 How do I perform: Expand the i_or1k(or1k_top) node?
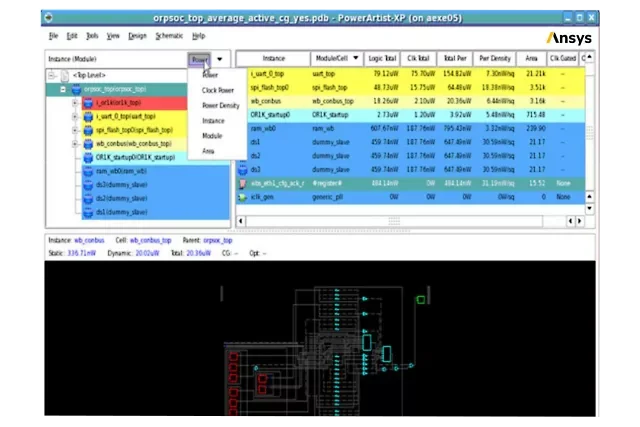click(75, 103)
